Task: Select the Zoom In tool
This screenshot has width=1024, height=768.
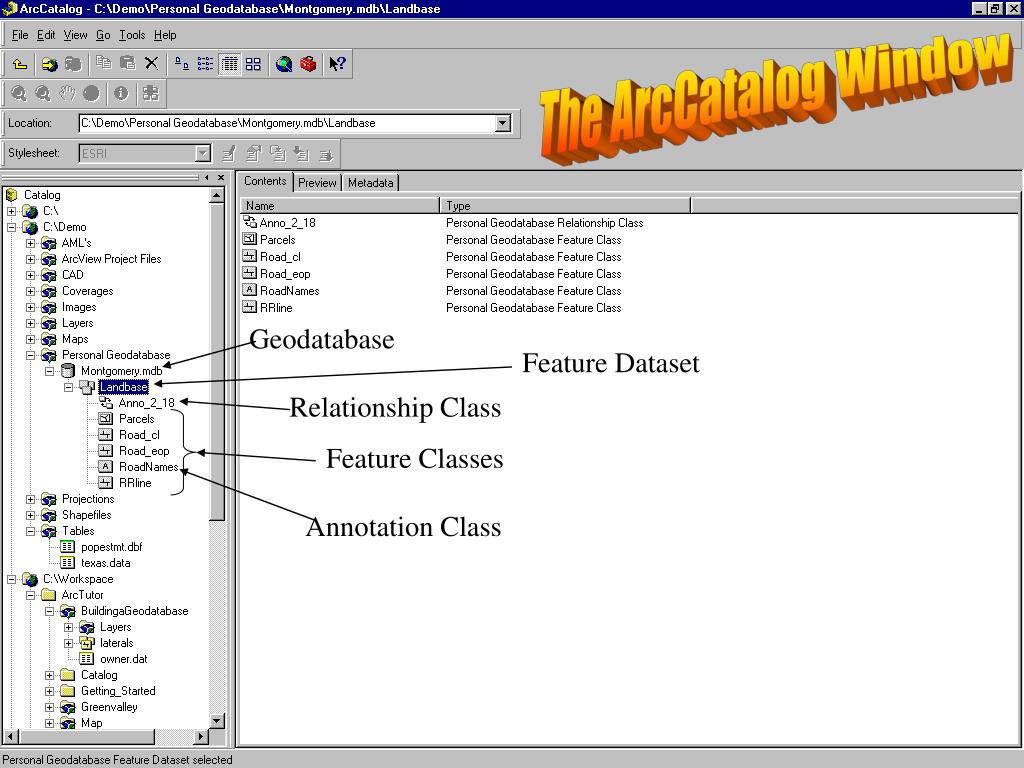Action: (18, 93)
